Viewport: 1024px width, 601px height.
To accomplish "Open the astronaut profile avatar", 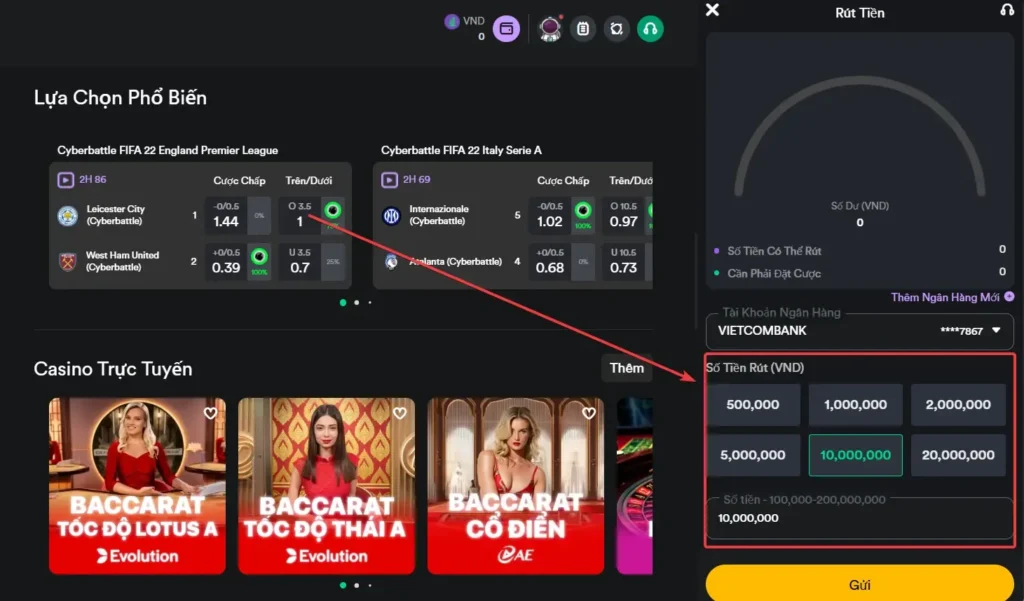I will coord(550,29).
